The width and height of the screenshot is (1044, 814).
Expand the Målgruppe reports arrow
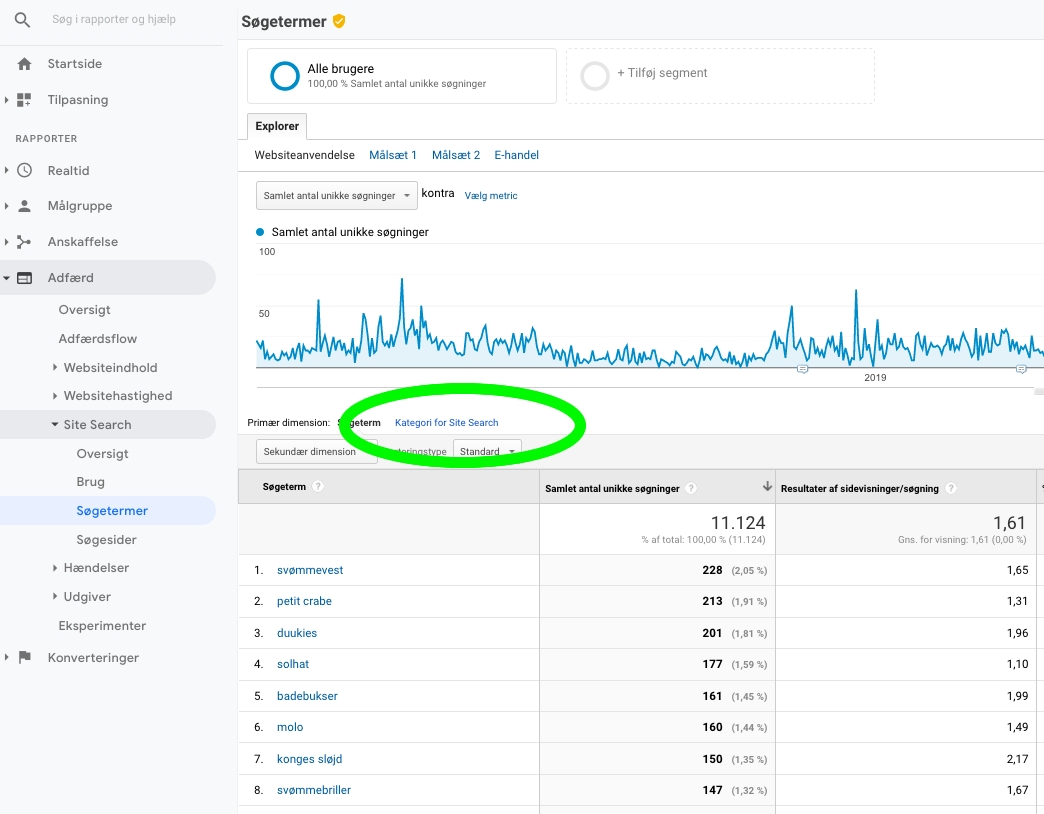point(6,206)
